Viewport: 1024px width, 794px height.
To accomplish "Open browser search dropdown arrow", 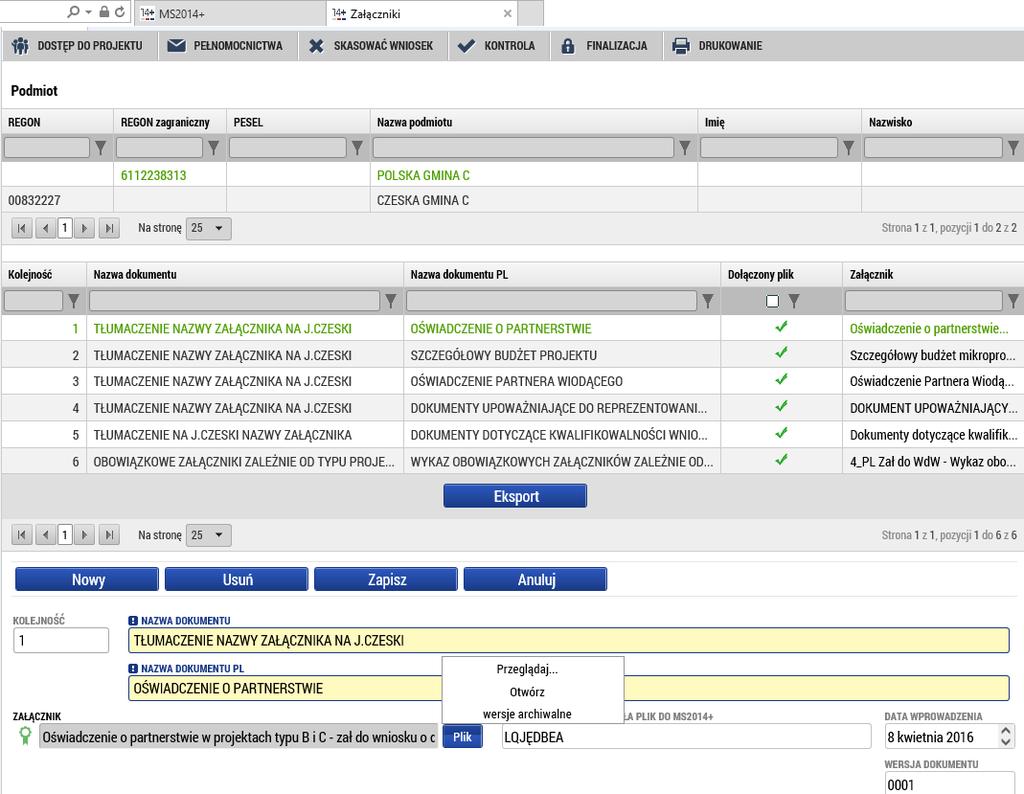I will (x=88, y=12).
